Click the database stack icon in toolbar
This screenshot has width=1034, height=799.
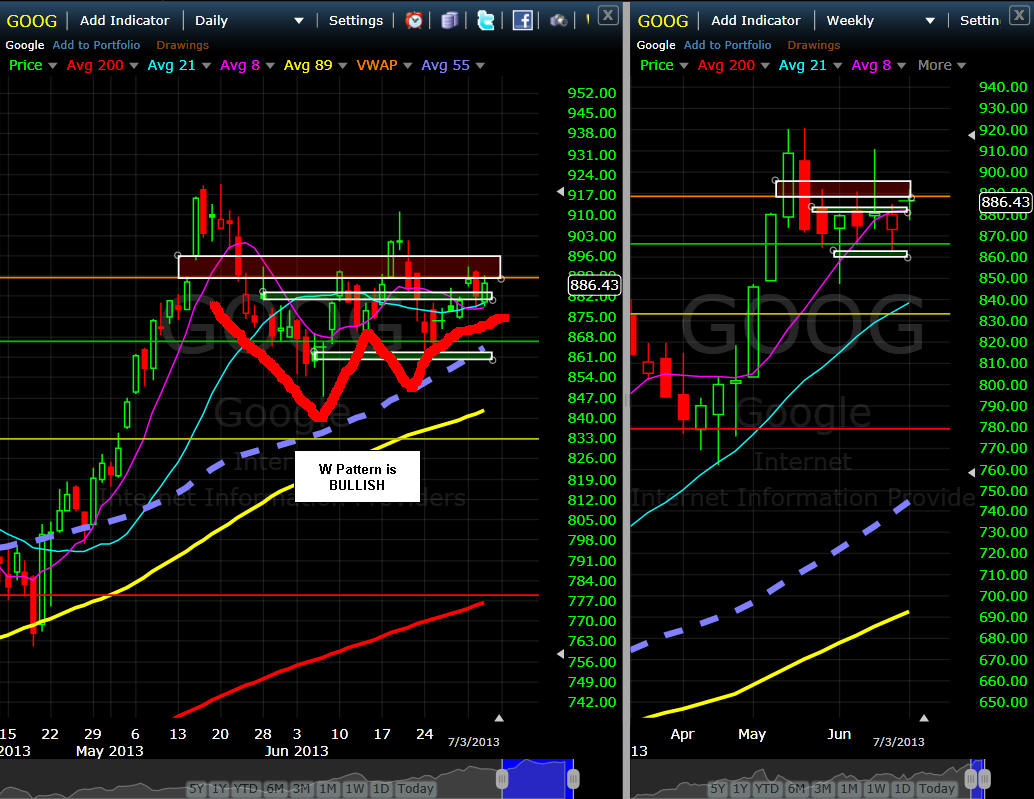coord(450,20)
